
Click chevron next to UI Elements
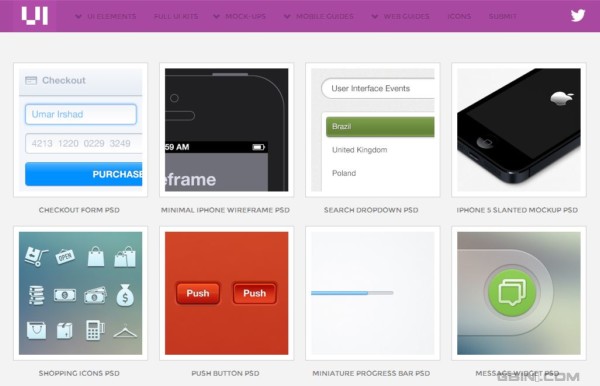(x=78, y=16)
